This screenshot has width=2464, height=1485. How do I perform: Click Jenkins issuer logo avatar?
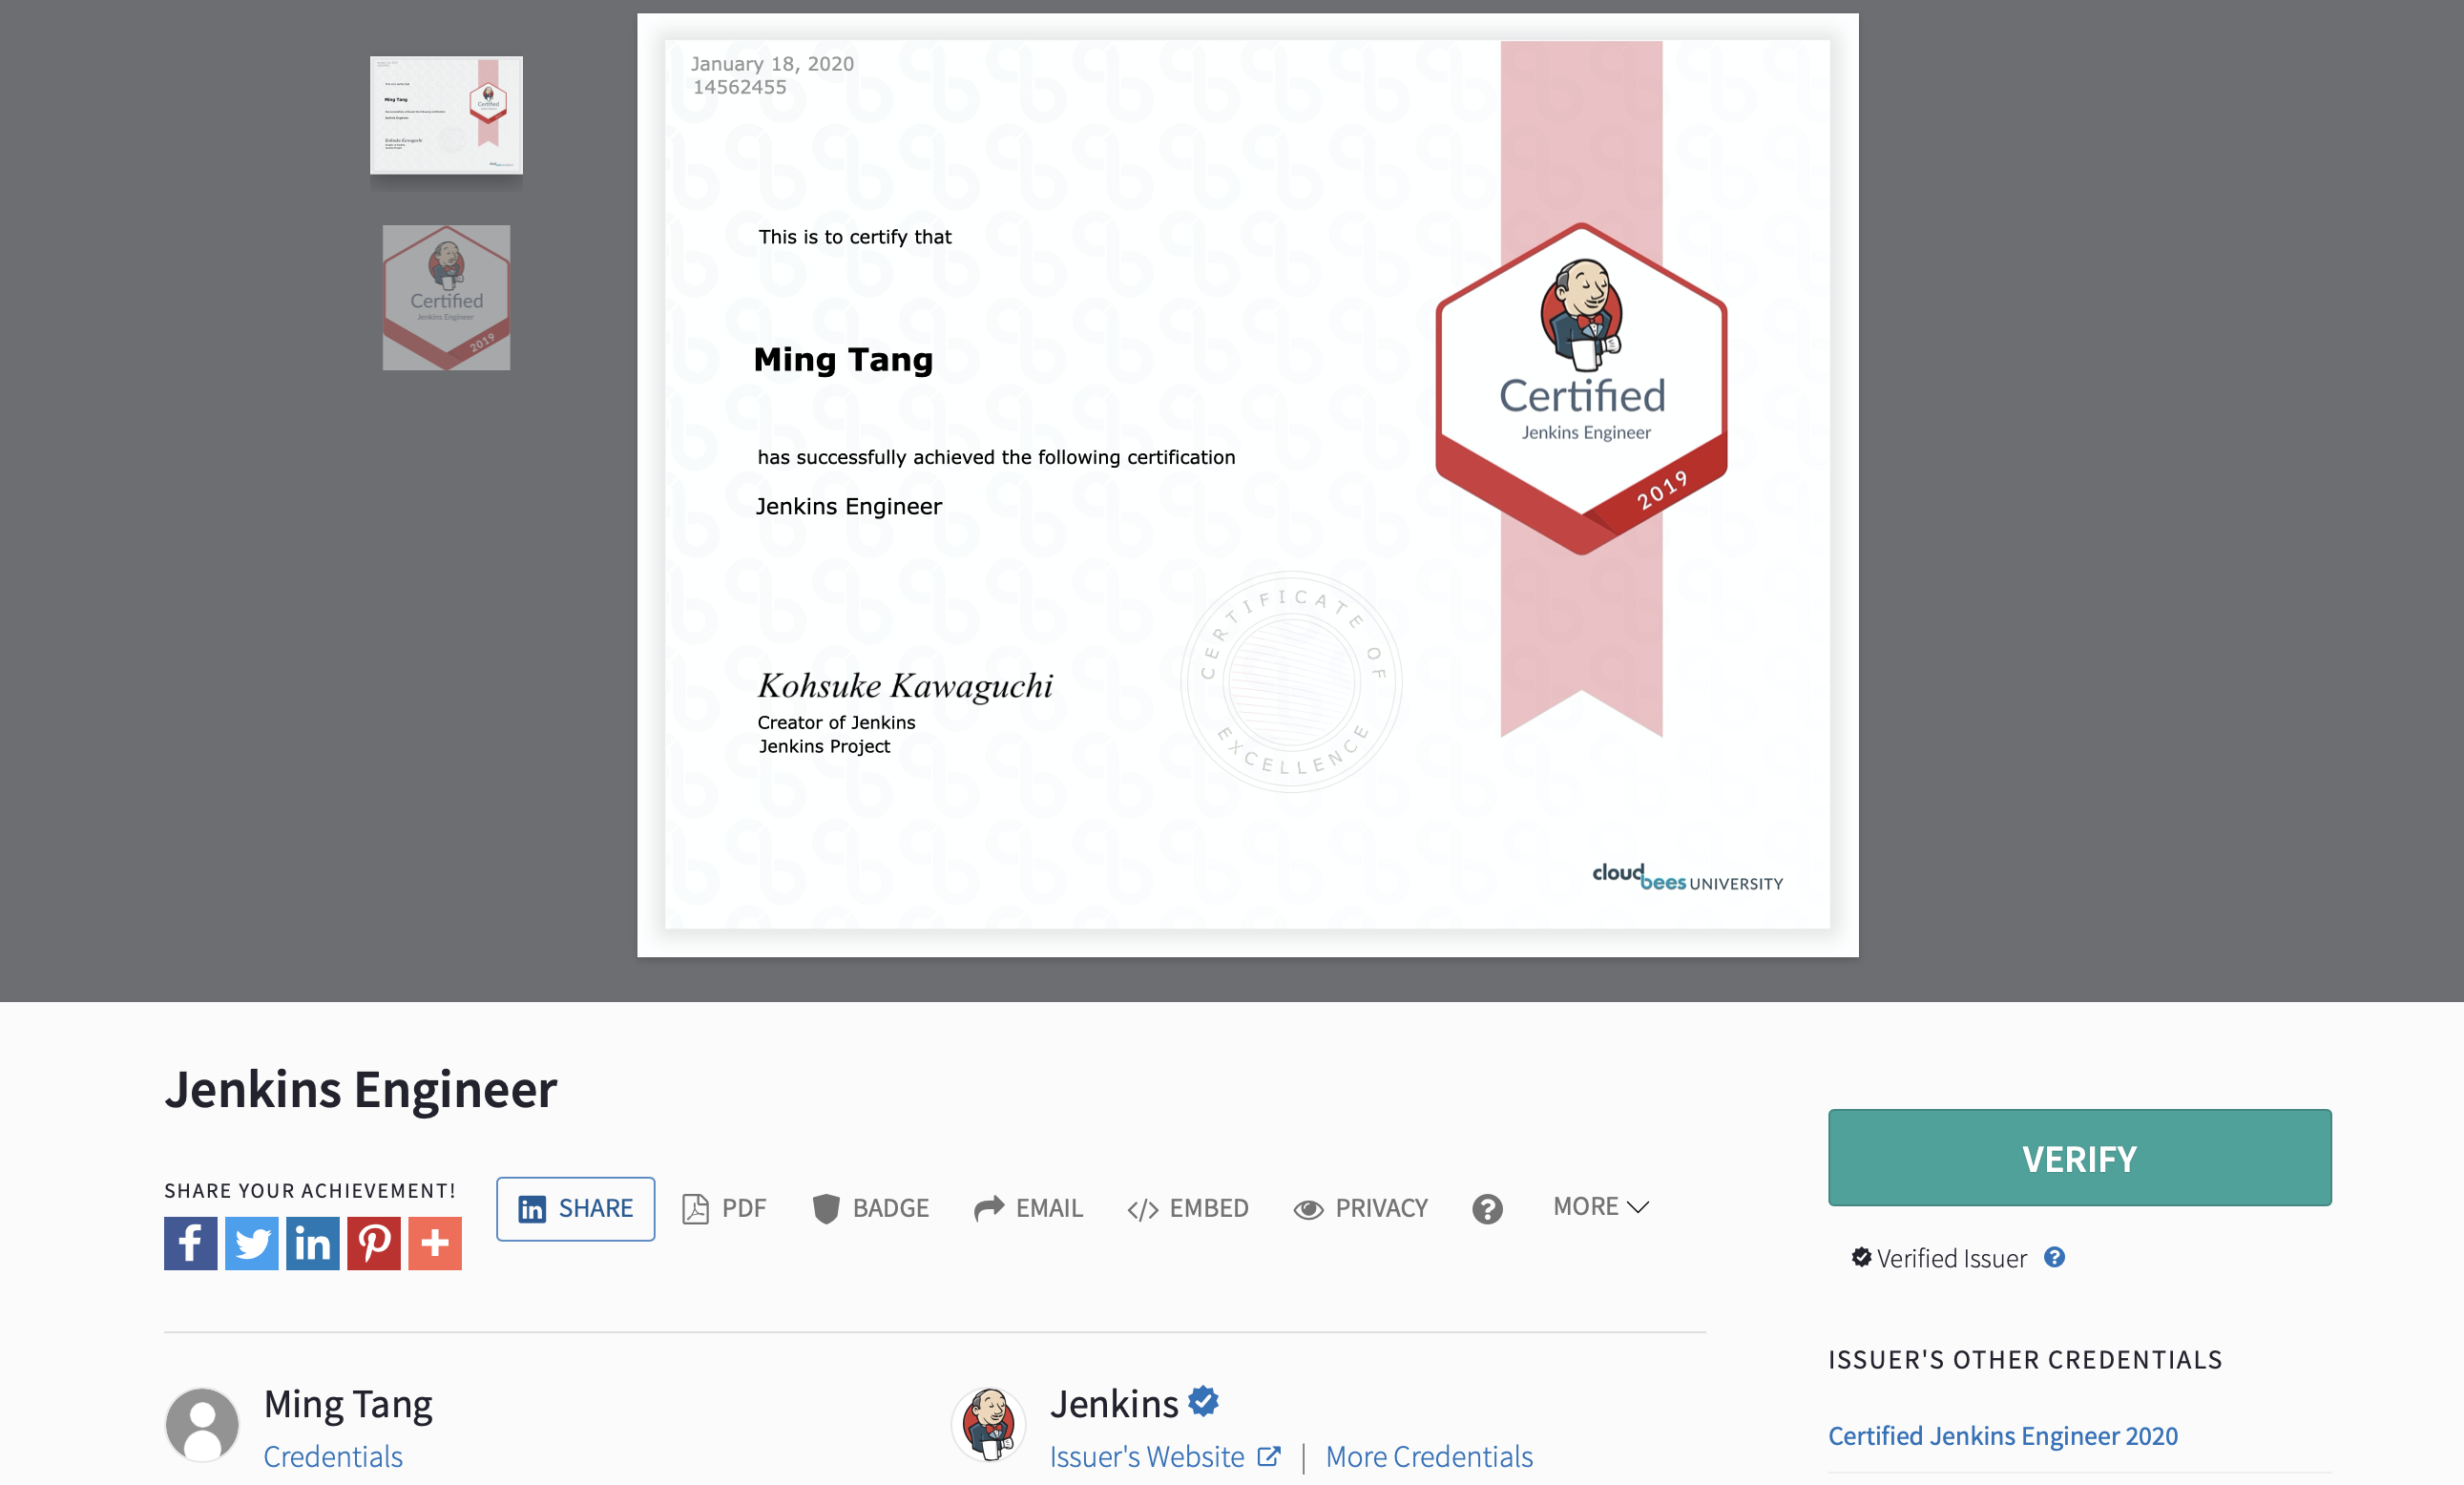[989, 1425]
